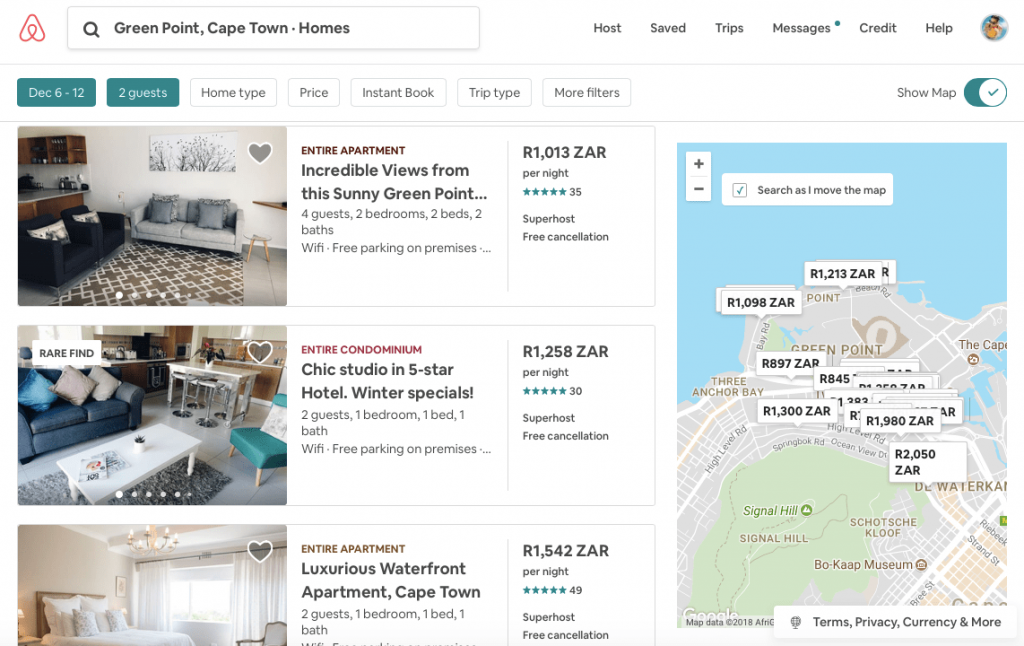This screenshot has width=1024, height=646.
Task: Open the Trips menu item
Action: pyautogui.click(x=729, y=28)
